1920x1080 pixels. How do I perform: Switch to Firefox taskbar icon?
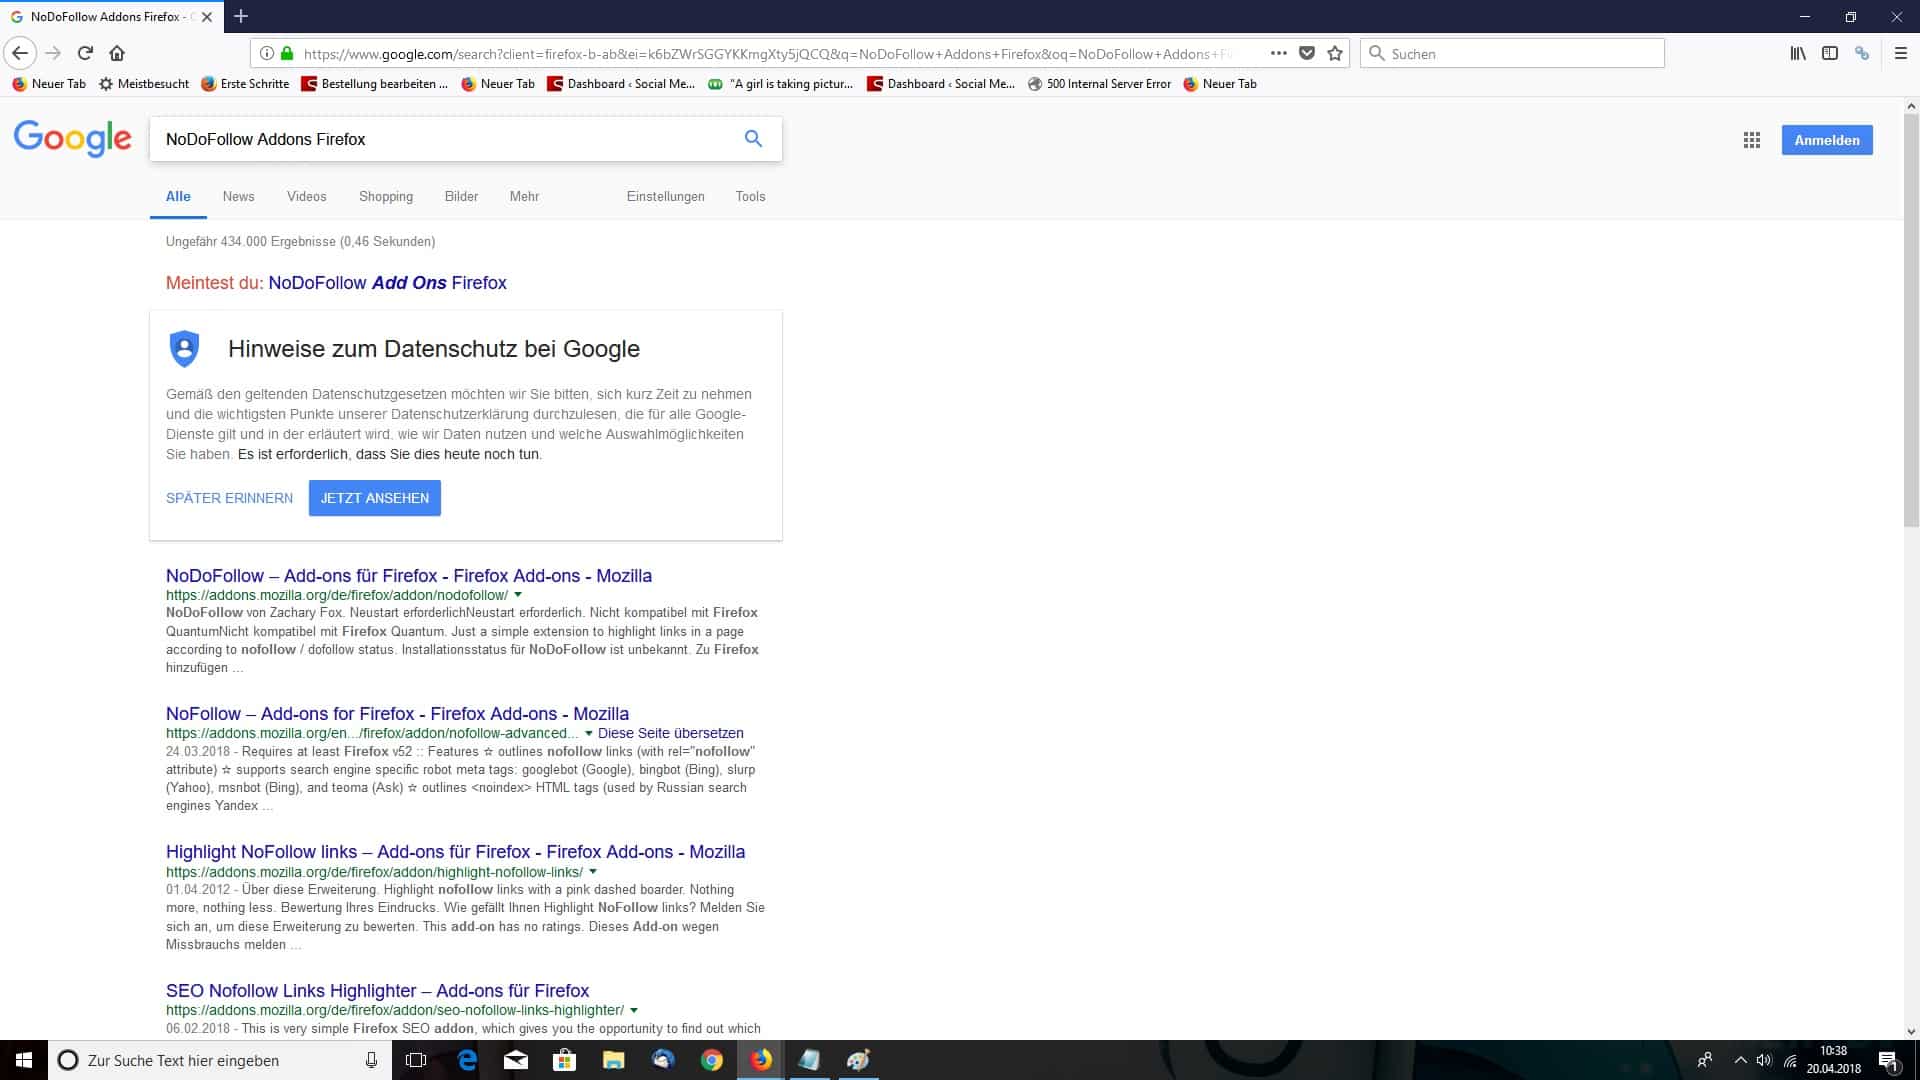761,1060
